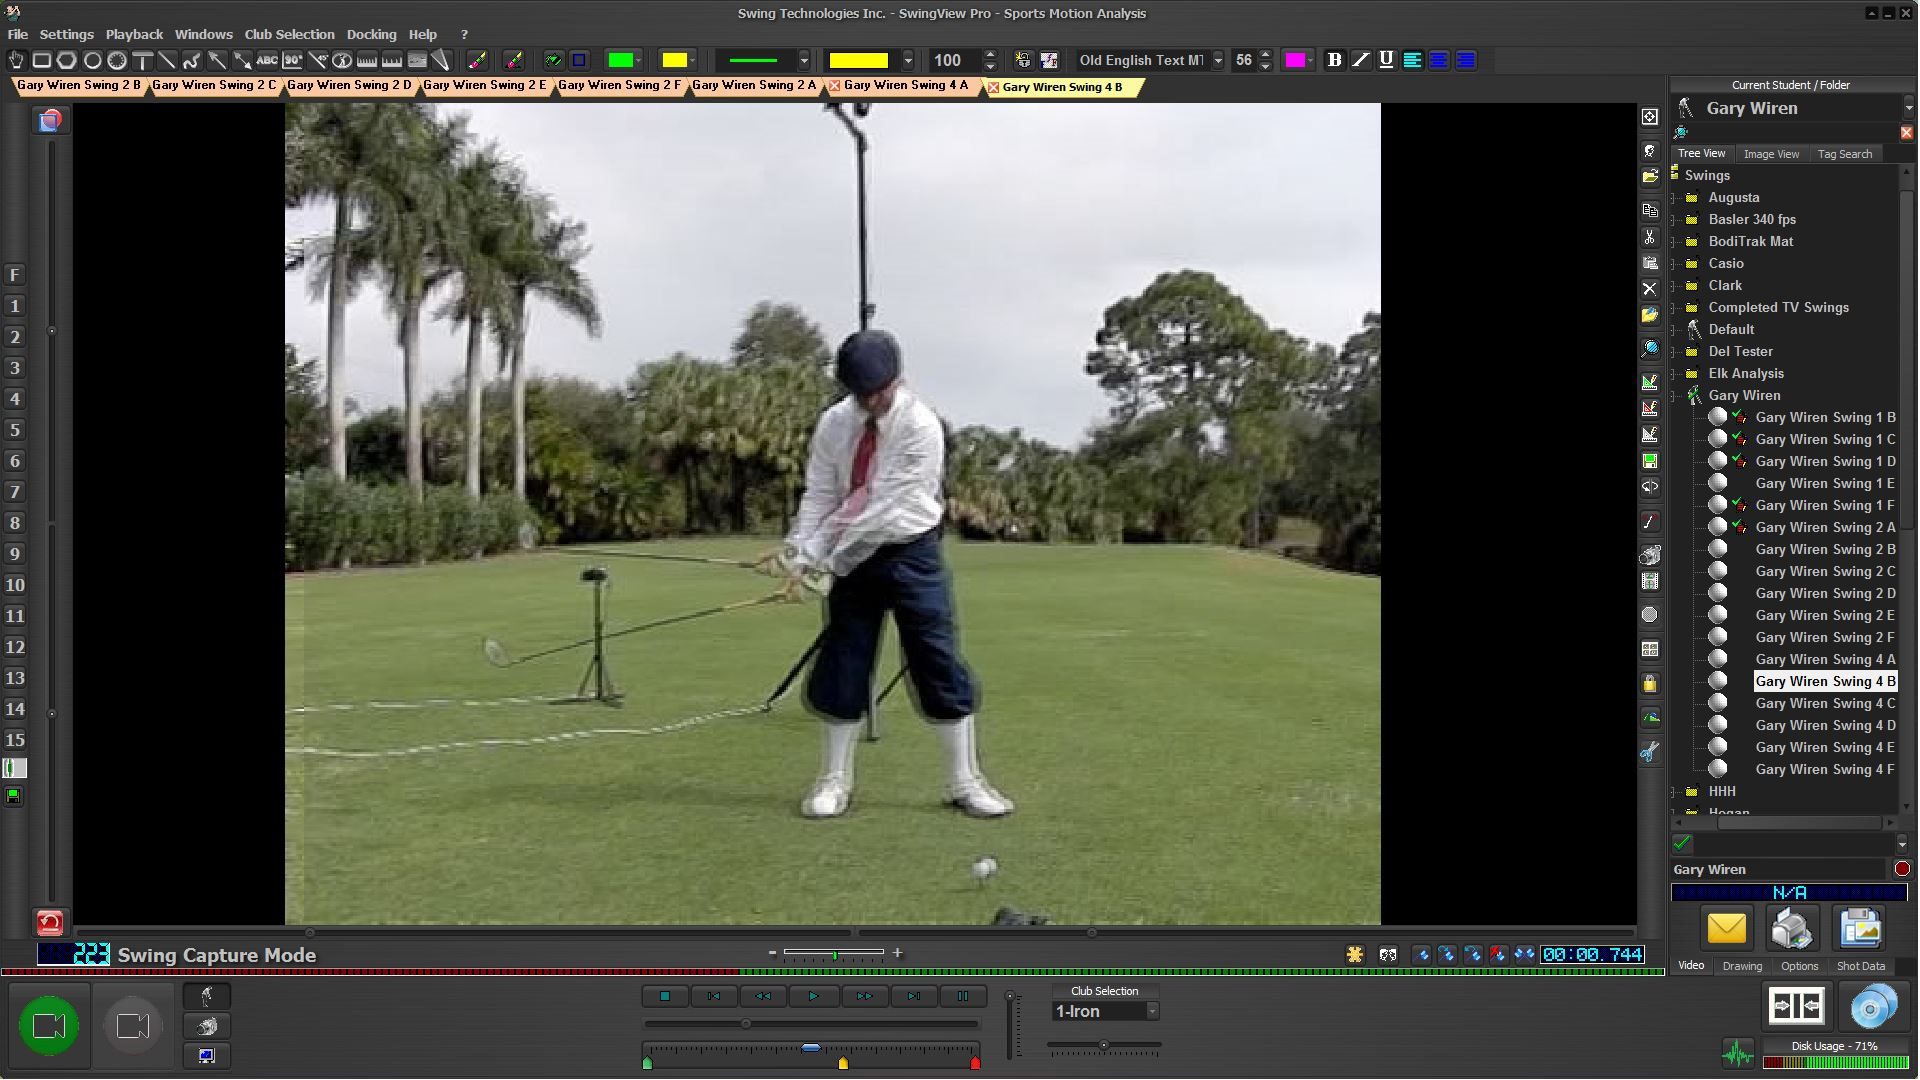Screen dimensions: 1920x1080
Task: Open the font name dropdown
Action: [x=1218, y=60]
